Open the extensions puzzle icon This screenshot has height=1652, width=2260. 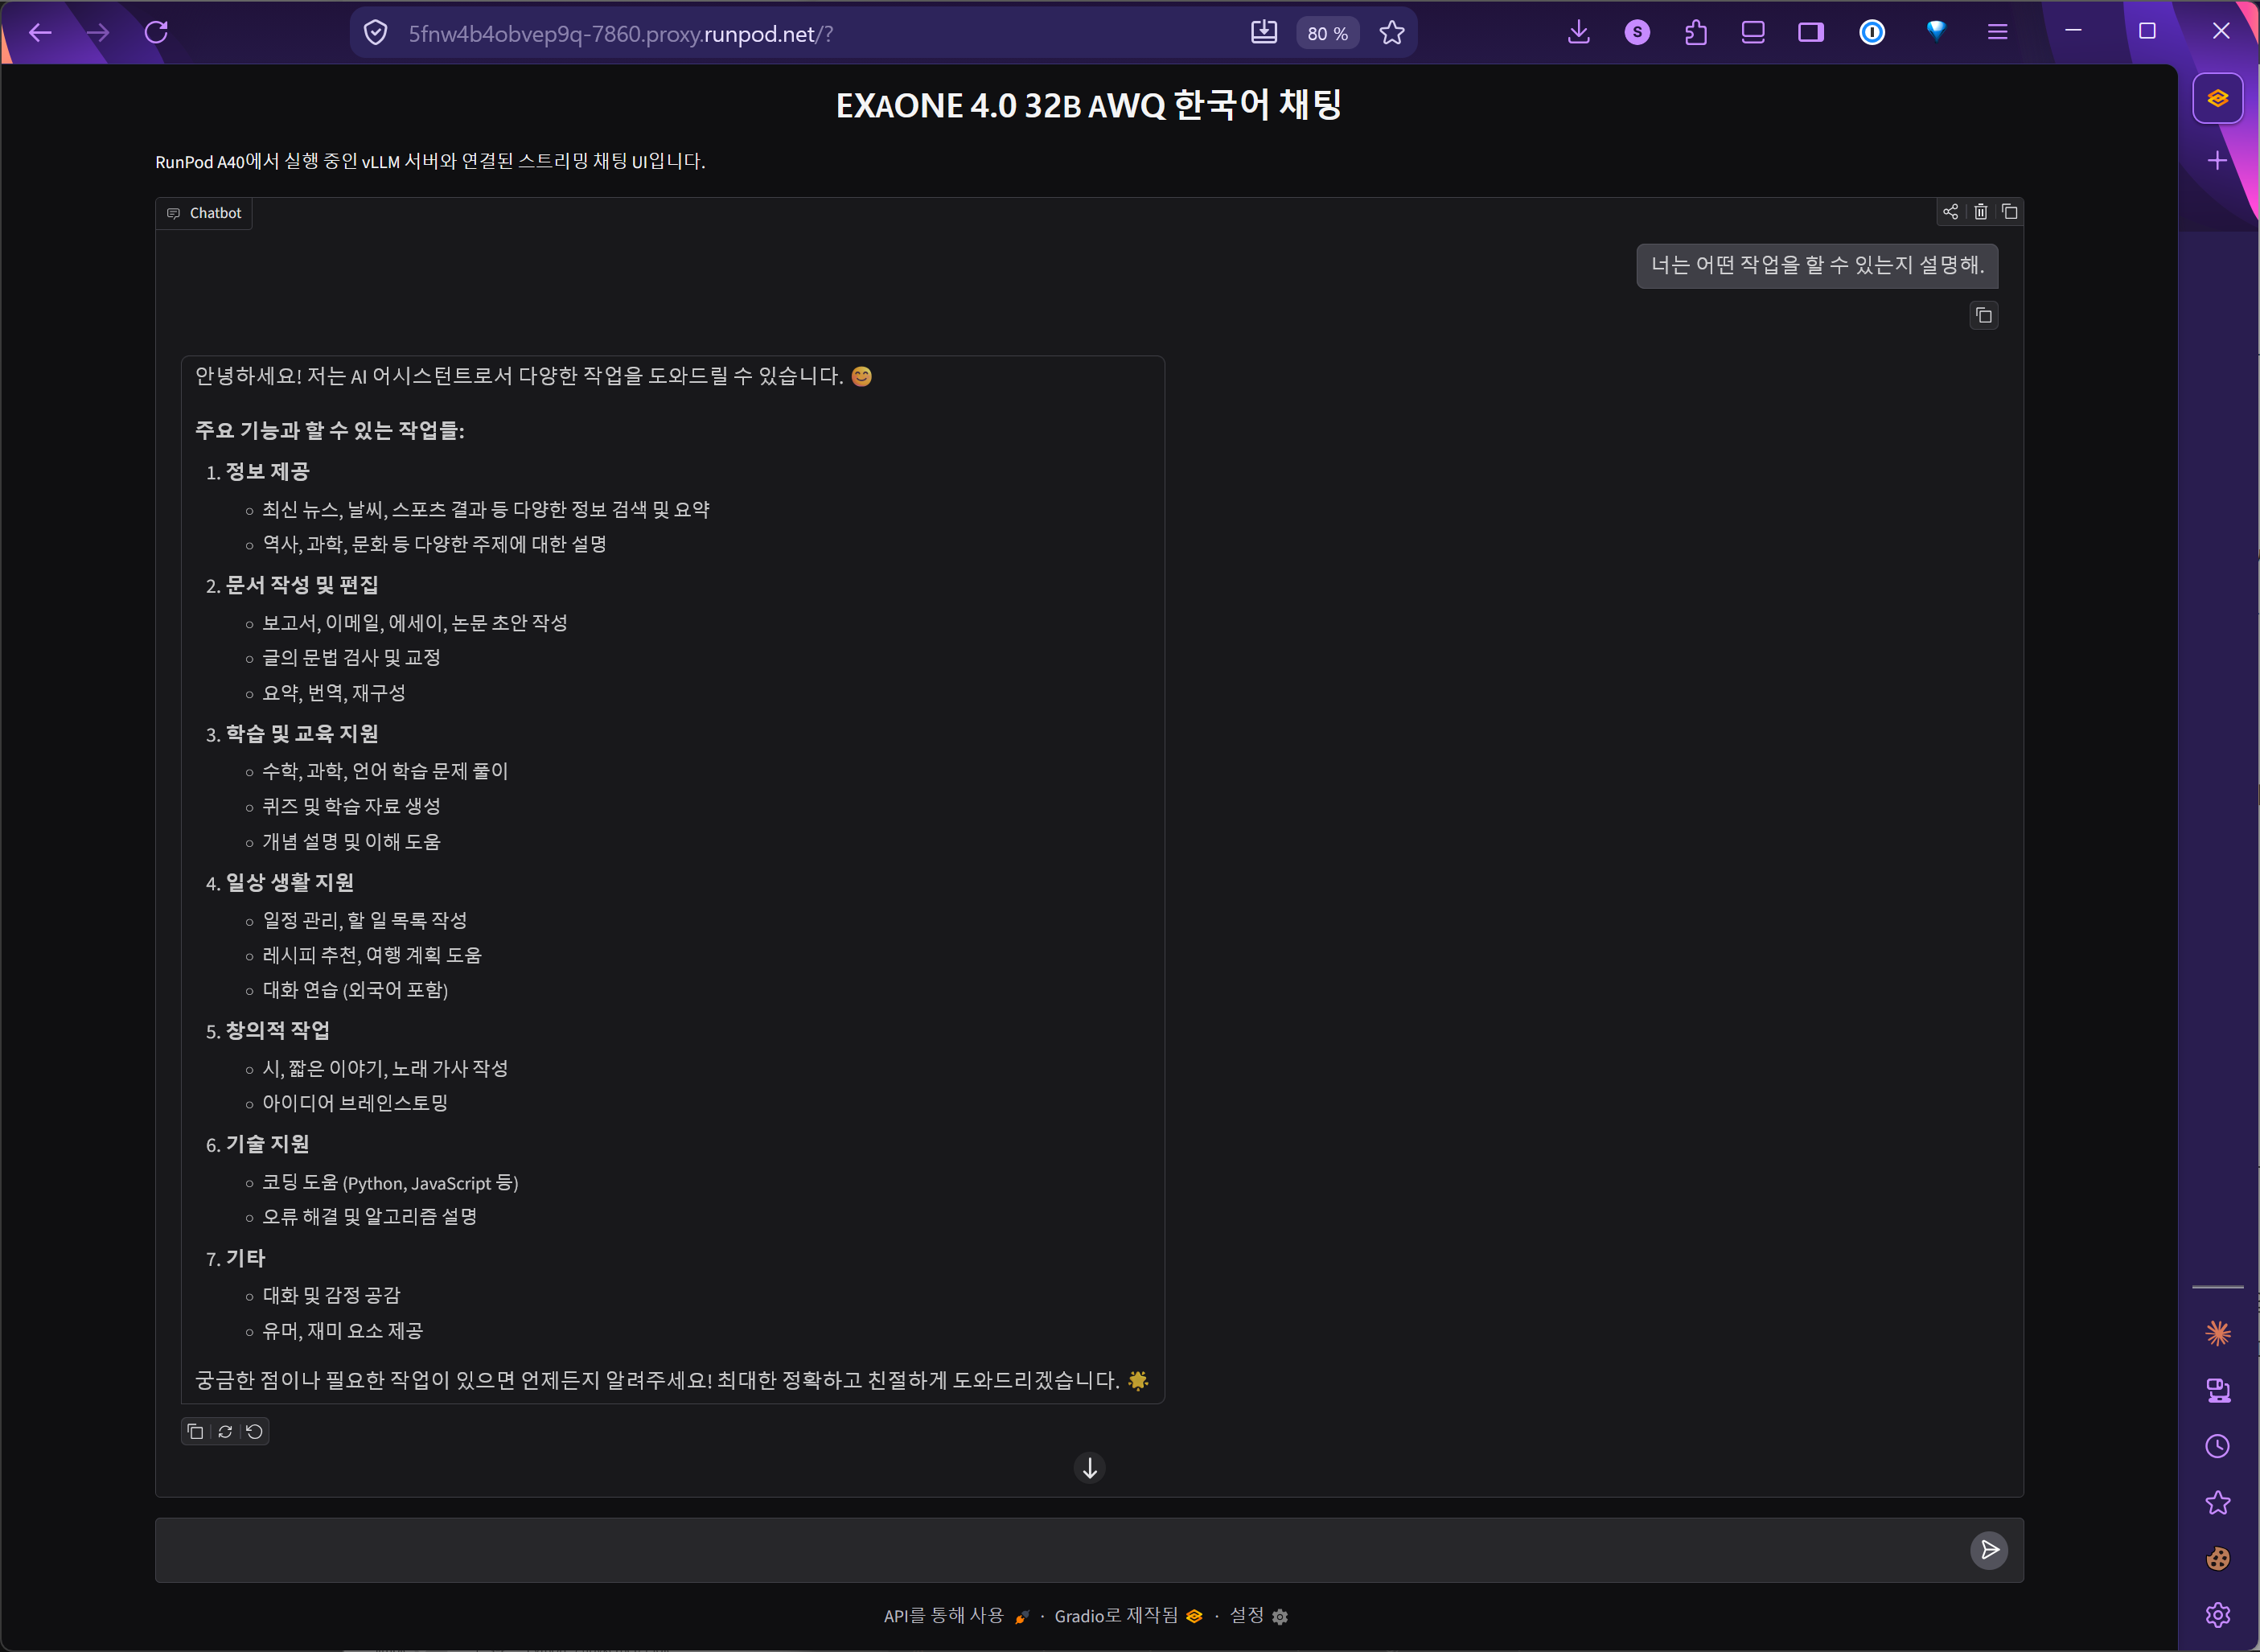click(1695, 33)
